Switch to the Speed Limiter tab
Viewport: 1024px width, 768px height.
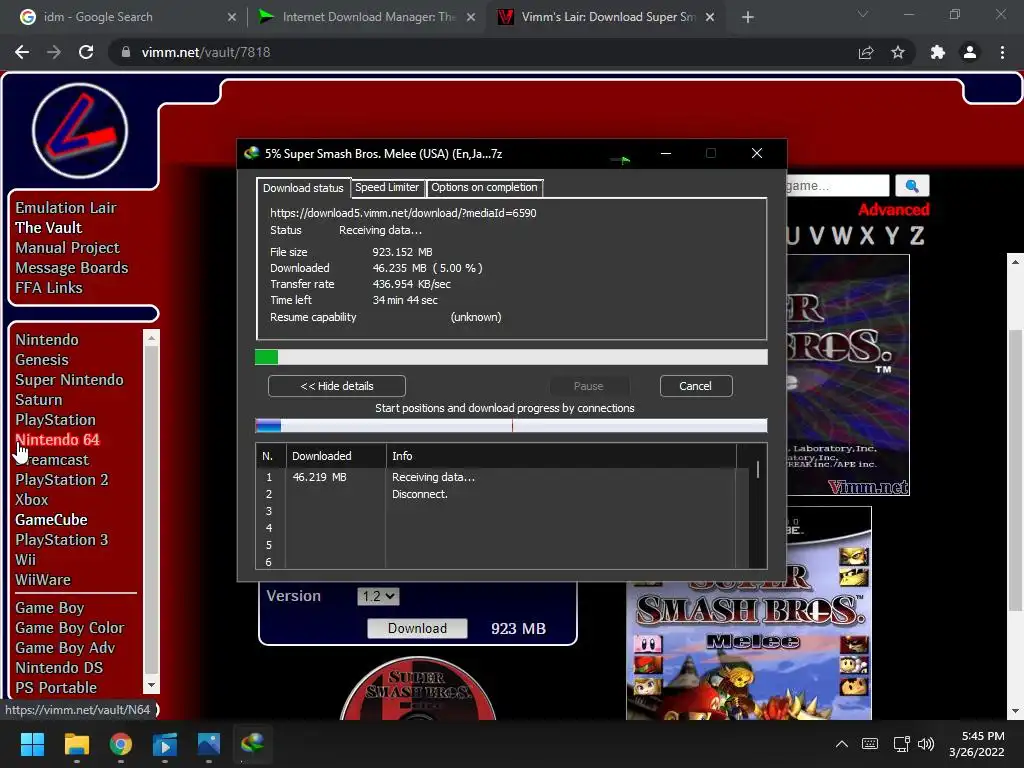point(387,187)
